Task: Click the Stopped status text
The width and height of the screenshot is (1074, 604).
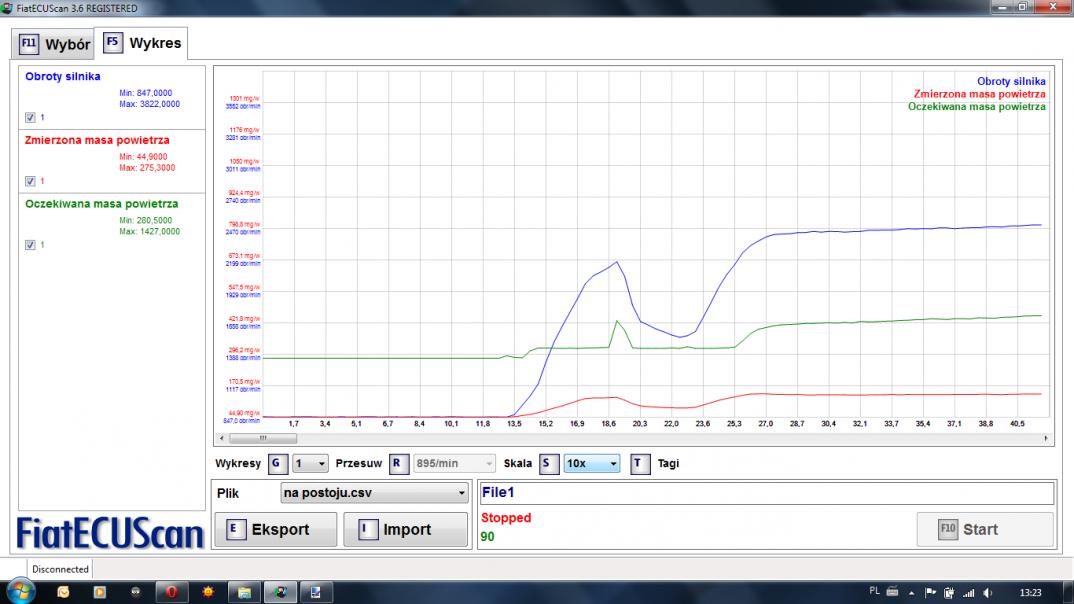Action: click(x=506, y=518)
